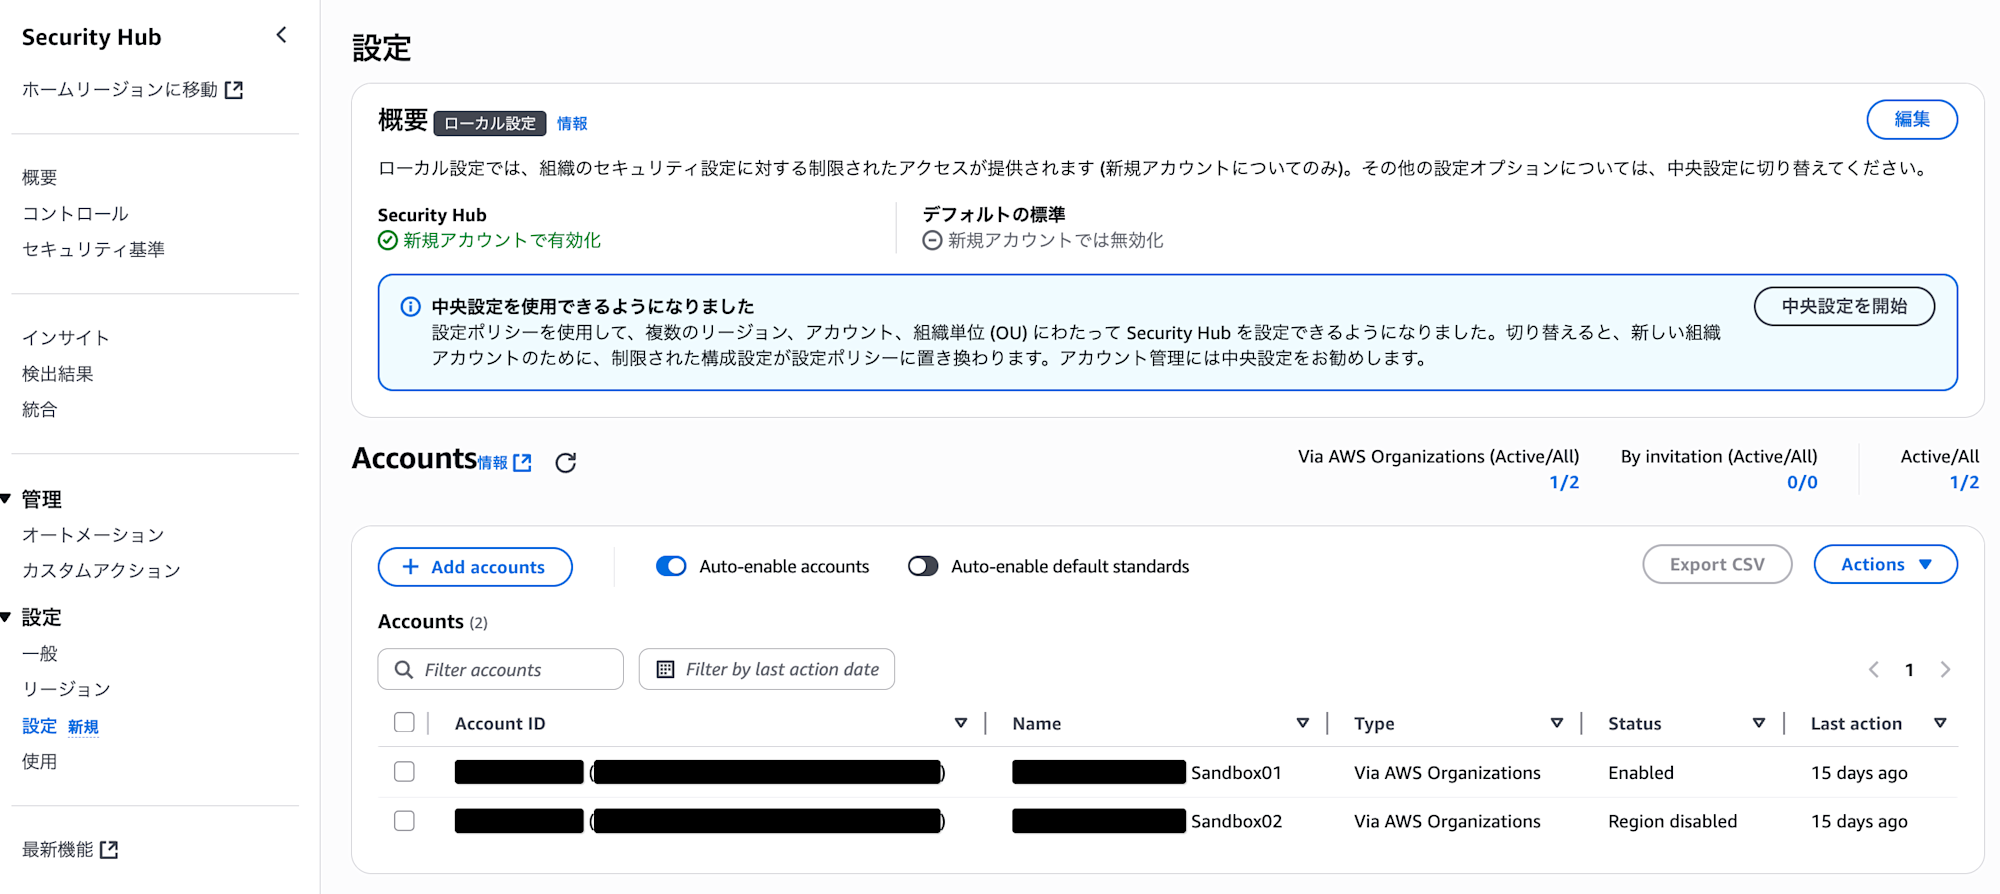Collapse the 設定 section in sidebar
The image size is (2000, 894).
6,617
